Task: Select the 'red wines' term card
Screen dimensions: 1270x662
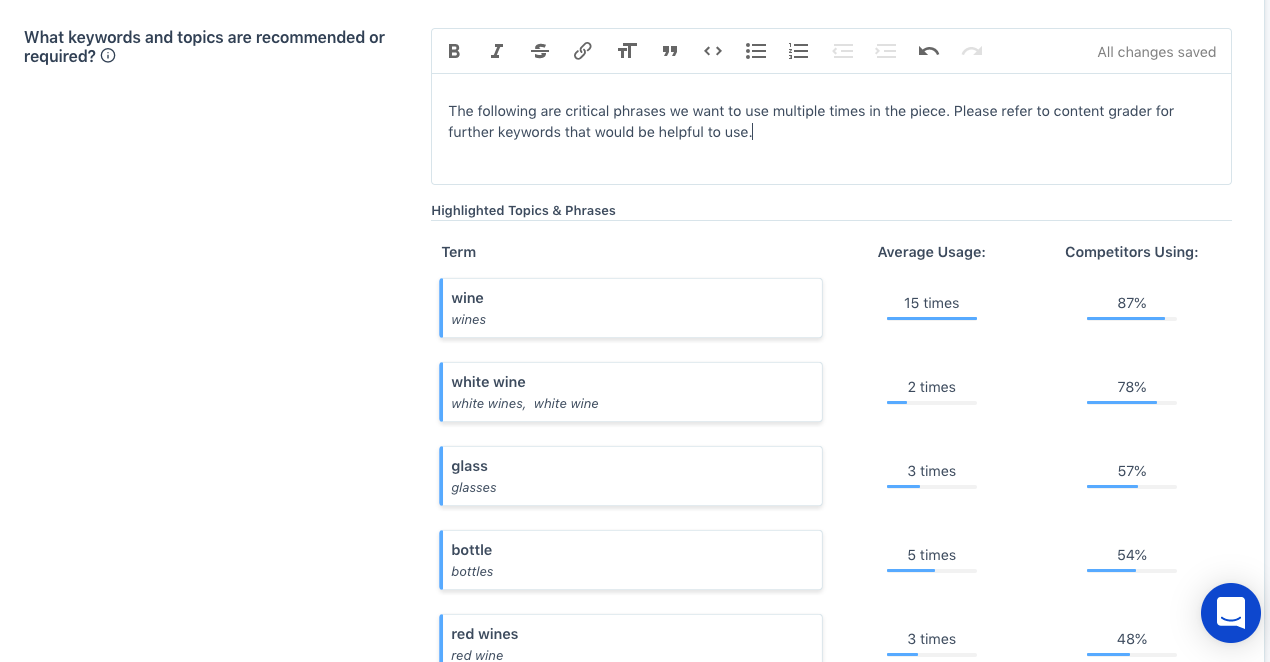Action: 630,641
